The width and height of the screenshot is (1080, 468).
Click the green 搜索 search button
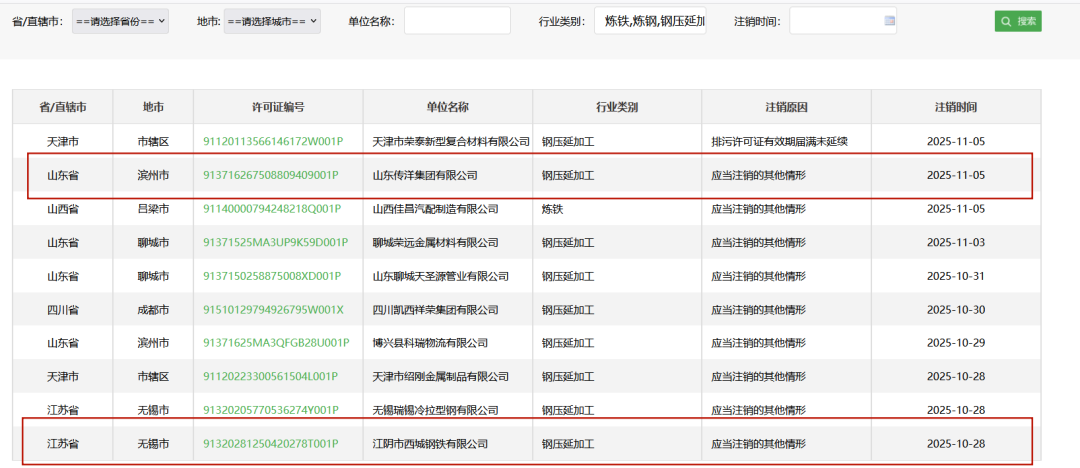tap(1018, 21)
